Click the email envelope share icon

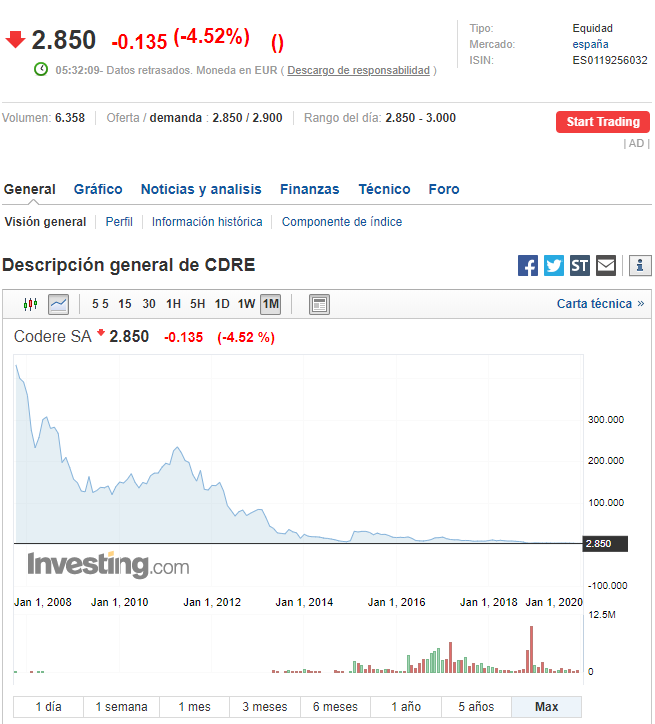(x=606, y=265)
